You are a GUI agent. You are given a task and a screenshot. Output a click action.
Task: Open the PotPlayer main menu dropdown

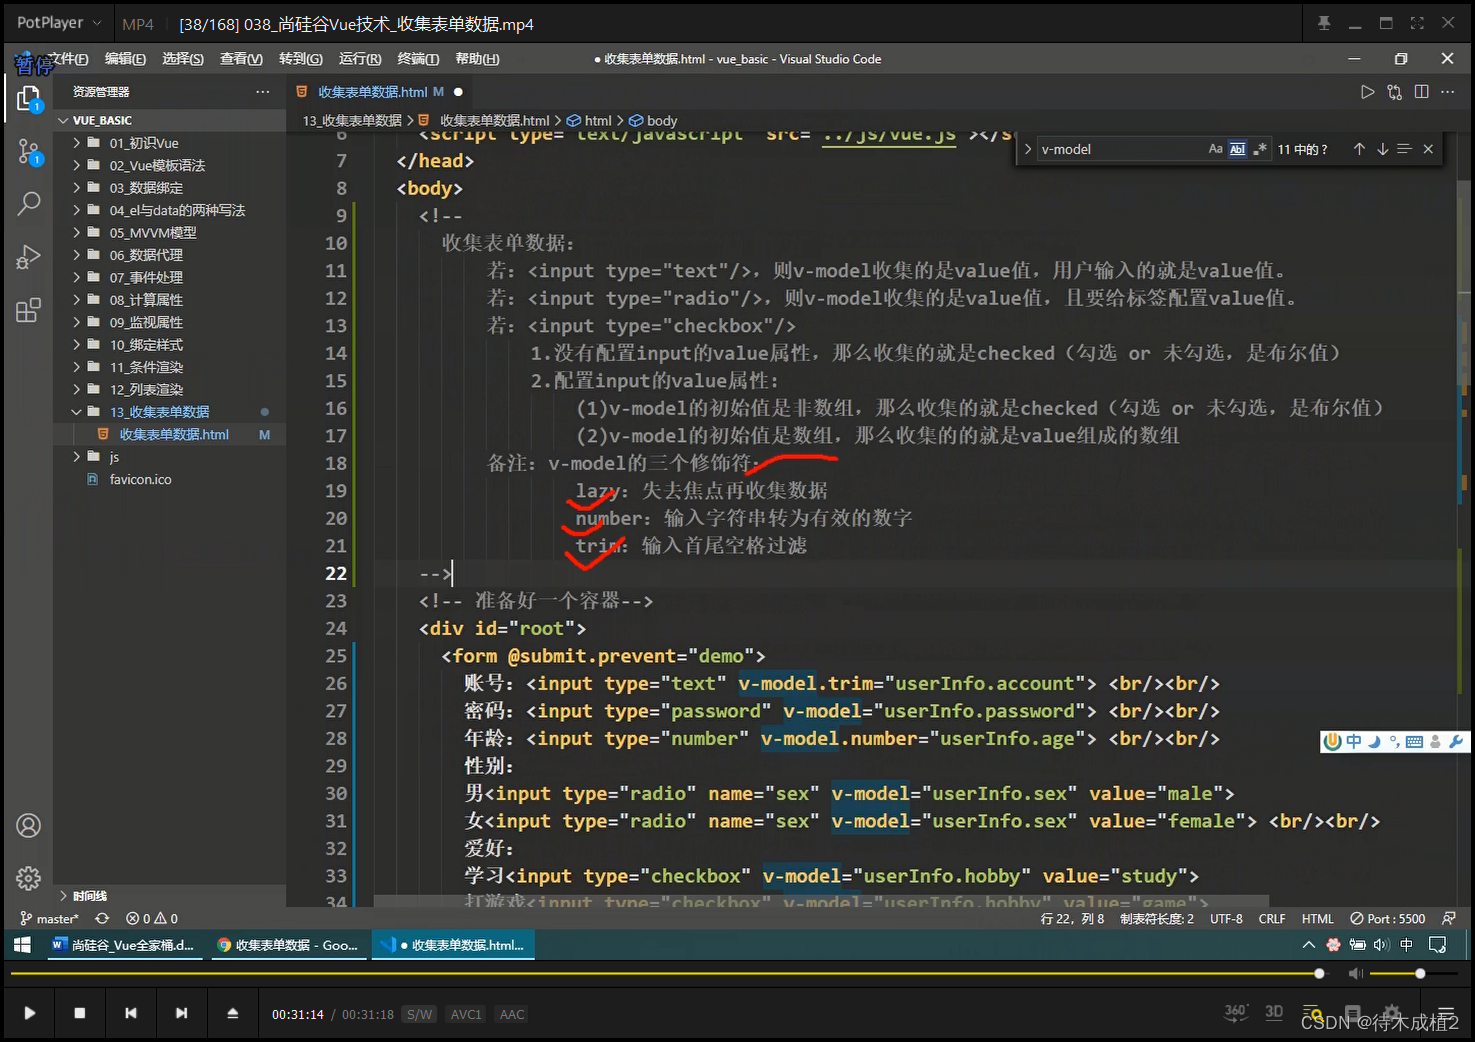pyautogui.click(x=59, y=22)
